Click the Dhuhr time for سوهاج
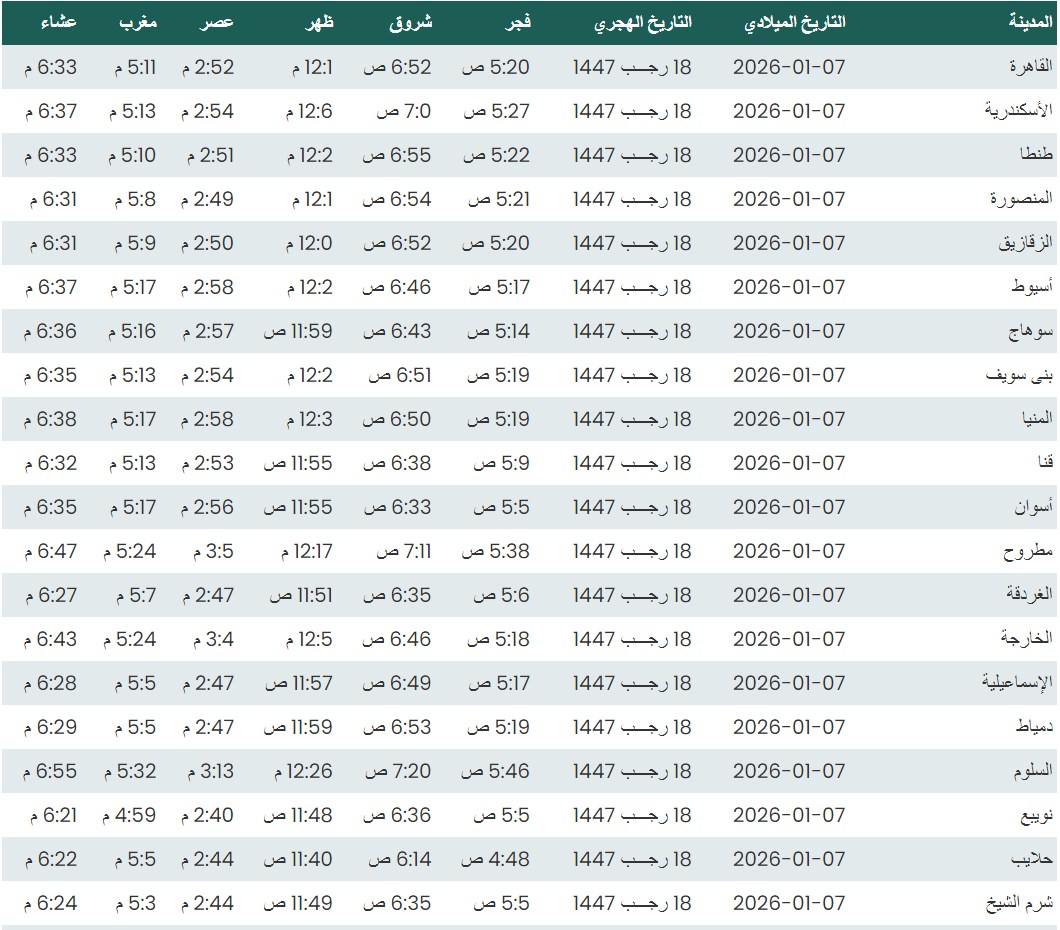This screenshot has height=930, width=1060. [298, 331]
